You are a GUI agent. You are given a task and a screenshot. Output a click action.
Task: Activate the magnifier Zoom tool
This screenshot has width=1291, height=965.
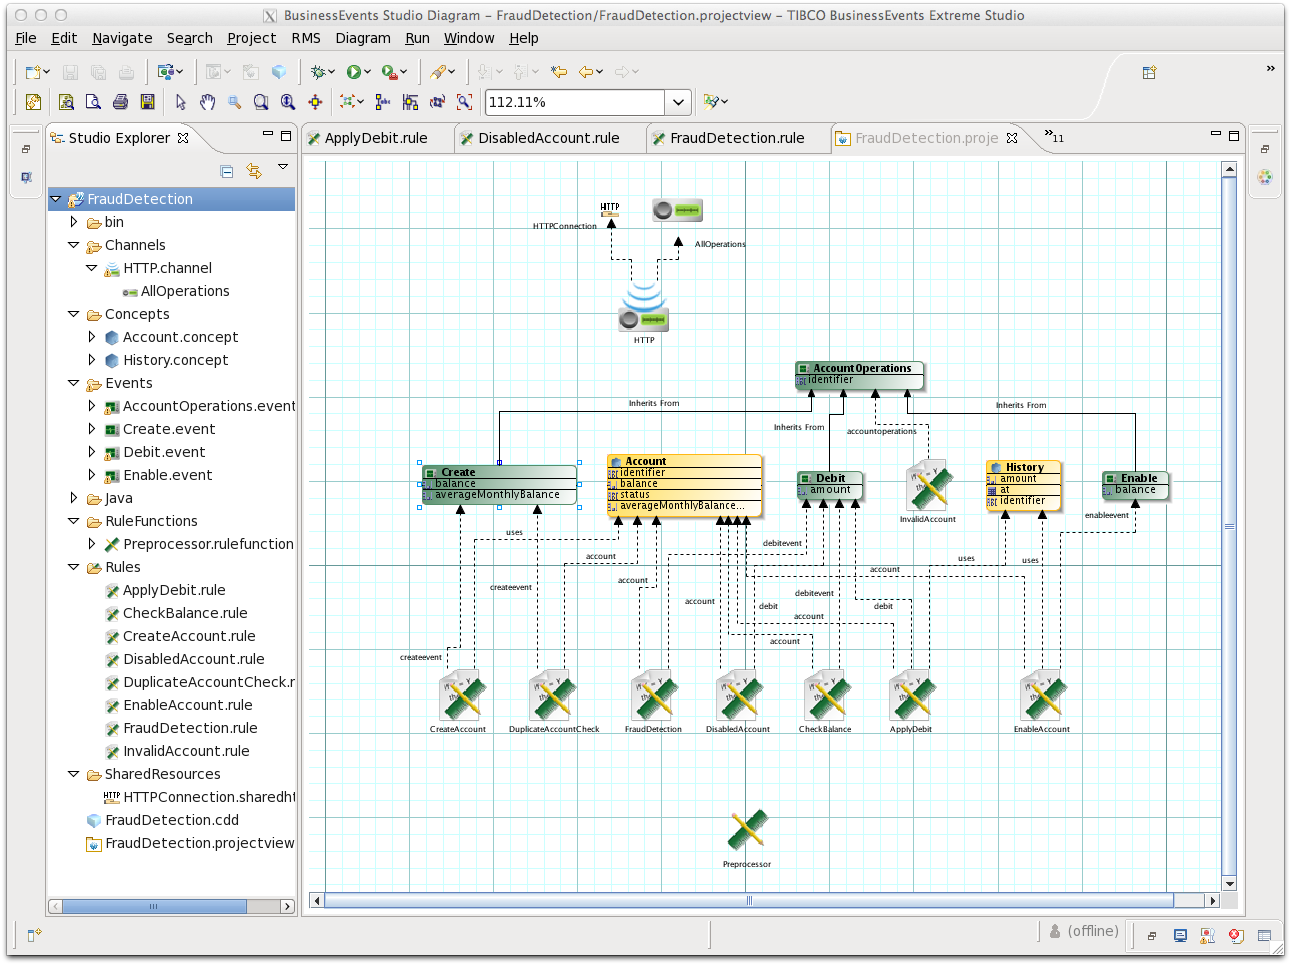point(234,102)
